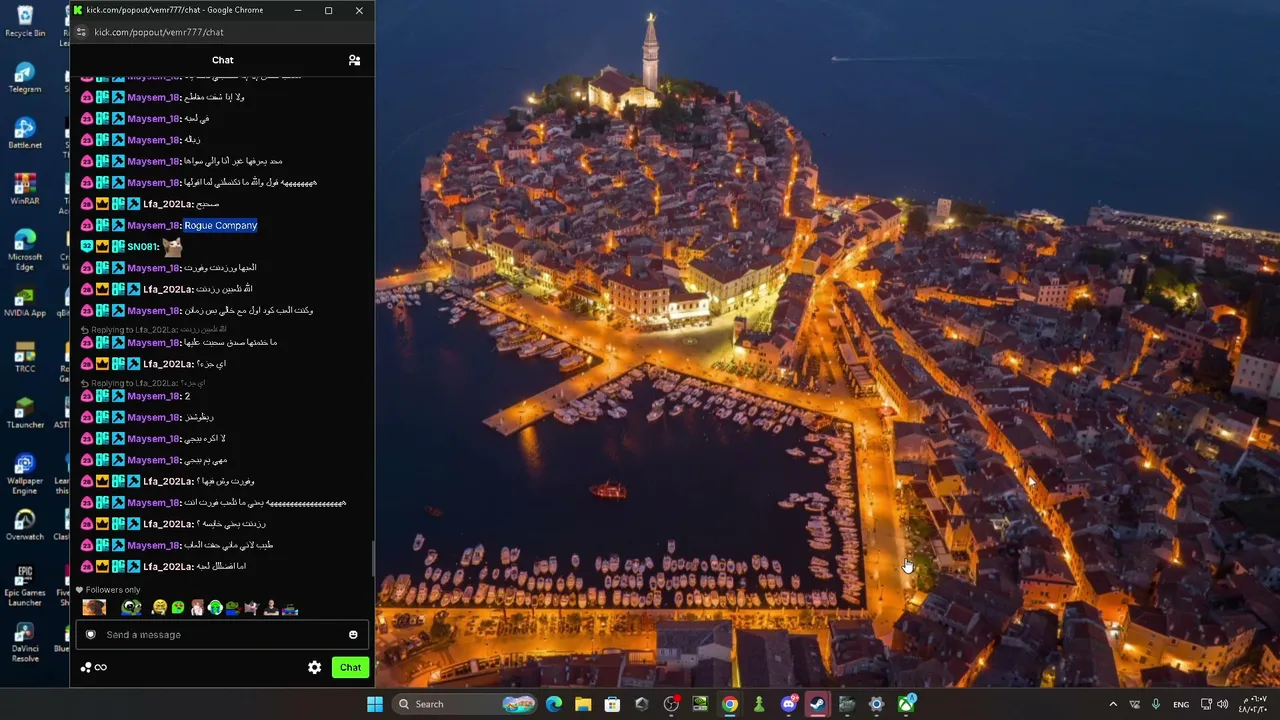Open the Wallpaper Engine desktop icon
The width and height of the screenshot is (1280, 720).
(x=25, y=473)
